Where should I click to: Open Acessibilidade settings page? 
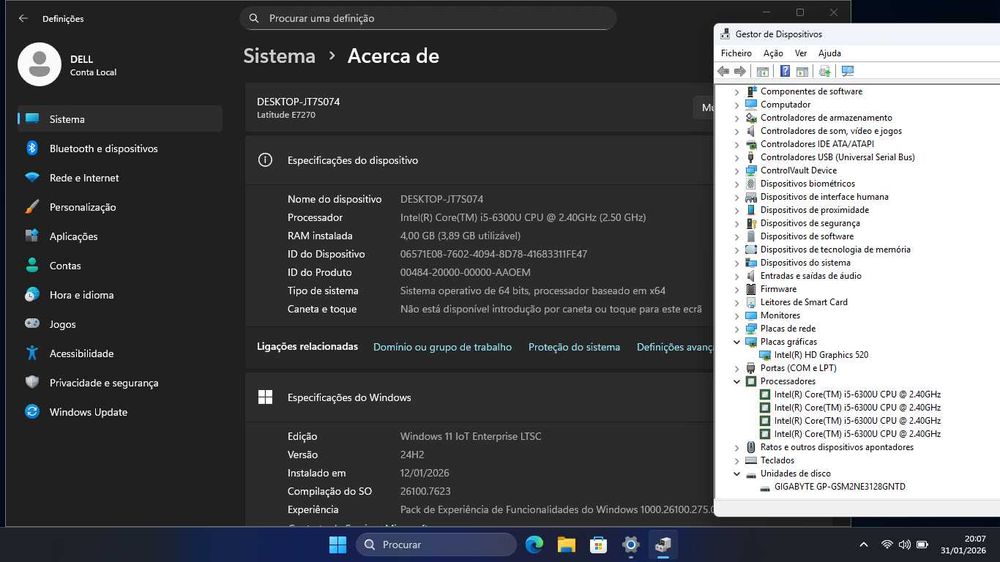click(x=120, y=354)
